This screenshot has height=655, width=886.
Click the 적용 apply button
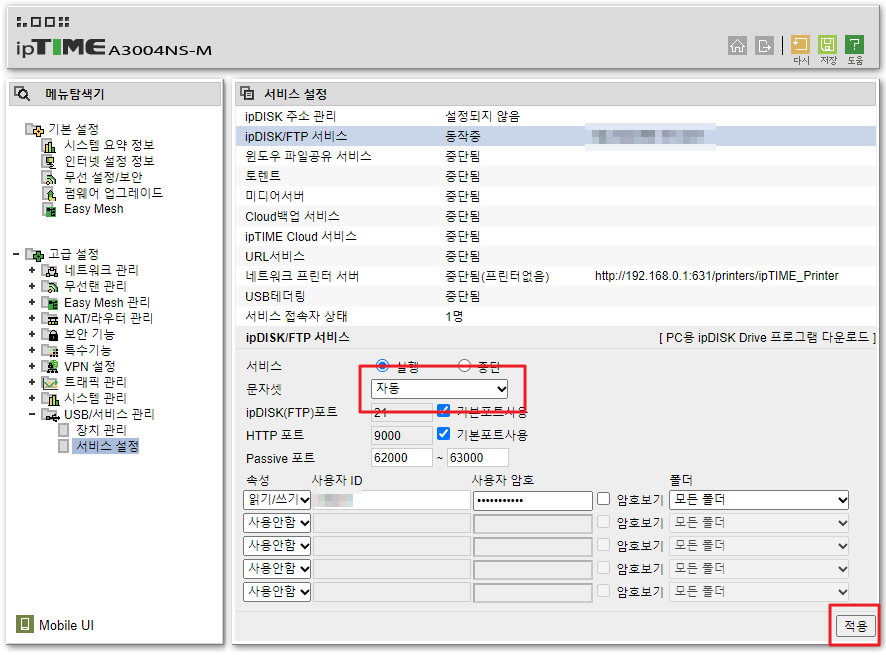(x=855, y=625)
